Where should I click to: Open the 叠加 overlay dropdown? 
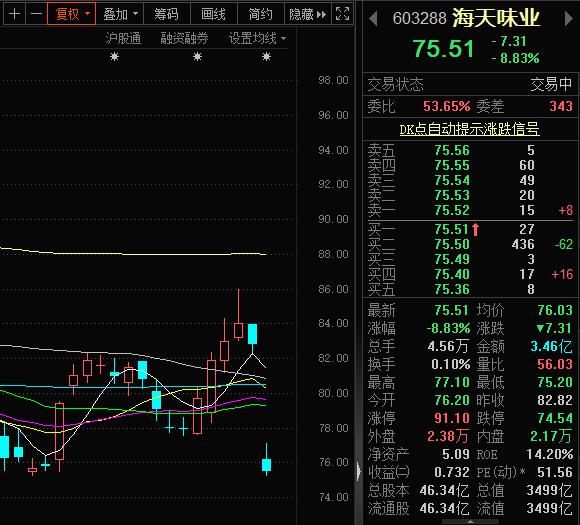coord(120,14)
